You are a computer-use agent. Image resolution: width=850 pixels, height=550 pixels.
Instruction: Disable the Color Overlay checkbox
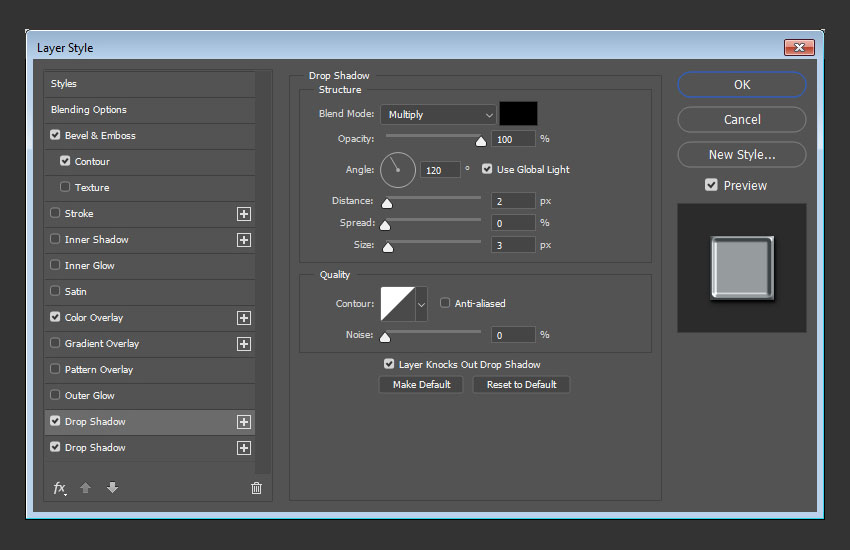[55, 317]
